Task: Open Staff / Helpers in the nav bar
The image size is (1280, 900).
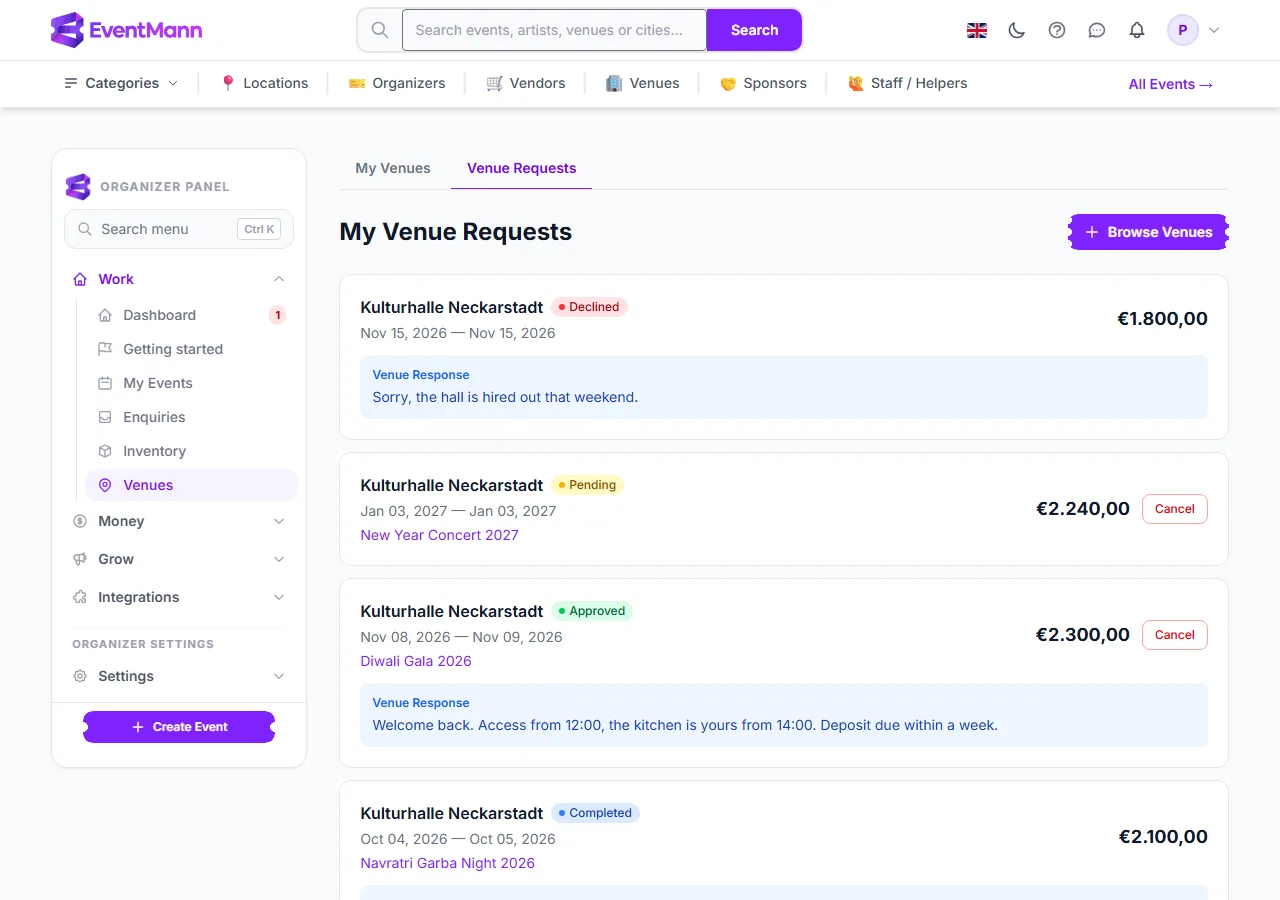Action: [x=907, y=83]
